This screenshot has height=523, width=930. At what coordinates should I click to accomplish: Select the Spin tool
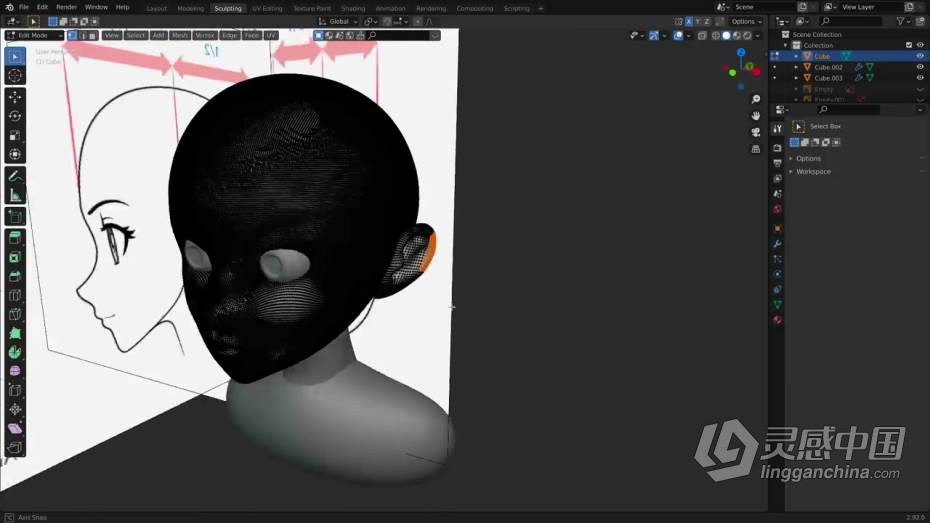(15, 352)
